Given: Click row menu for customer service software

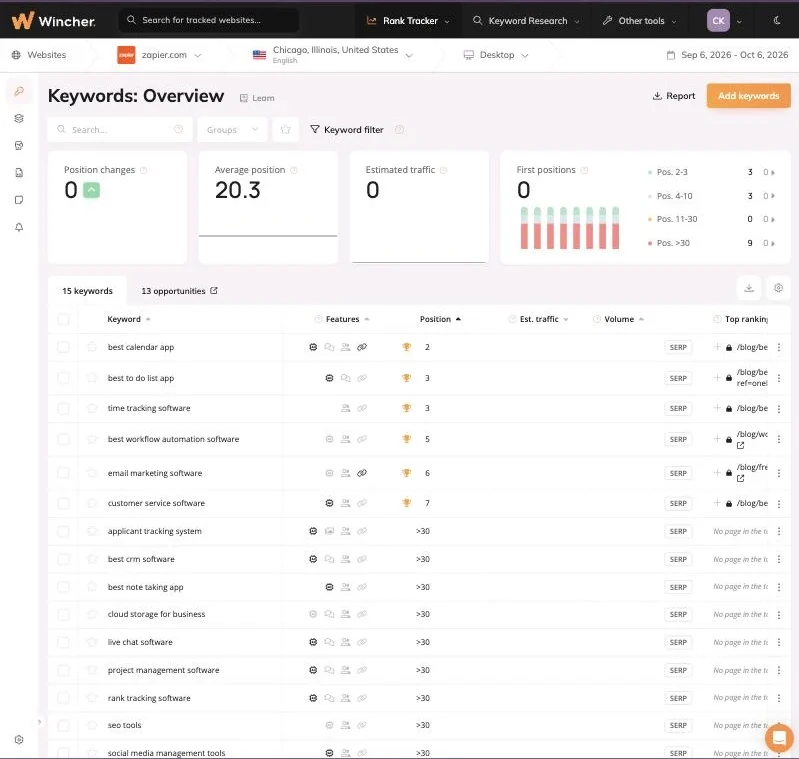Looking at the screenshot, I should [779, 503].
